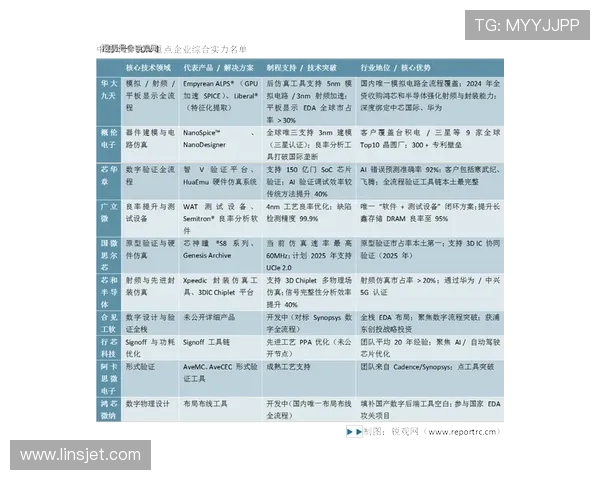Click the '模拟 / 射频 / 平板显示全流程' cell
This screenshot has height=480, width=600.
(x=150, y=101)
